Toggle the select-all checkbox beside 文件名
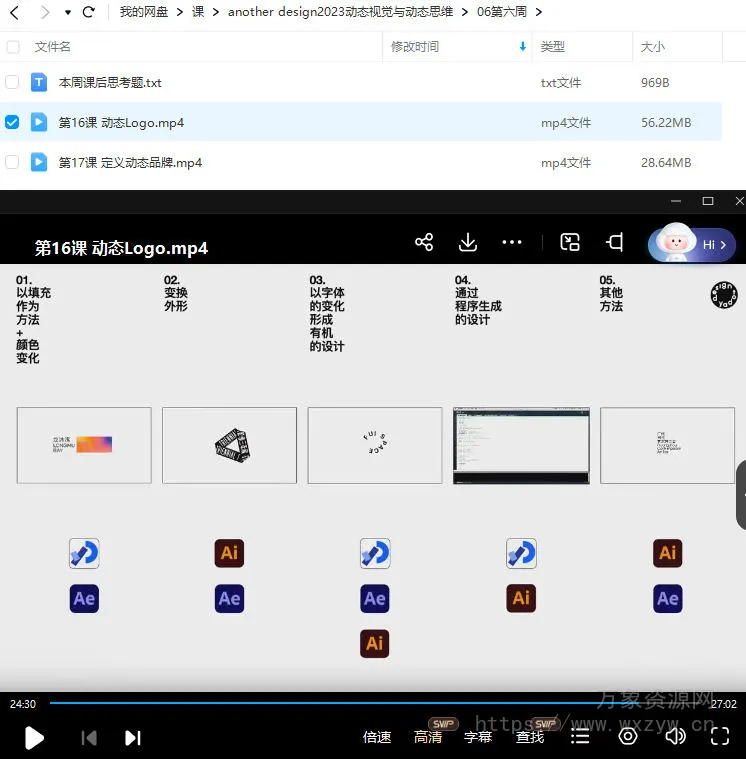The width and height of the screenshot is (746, 759). [x=12, y=47]
